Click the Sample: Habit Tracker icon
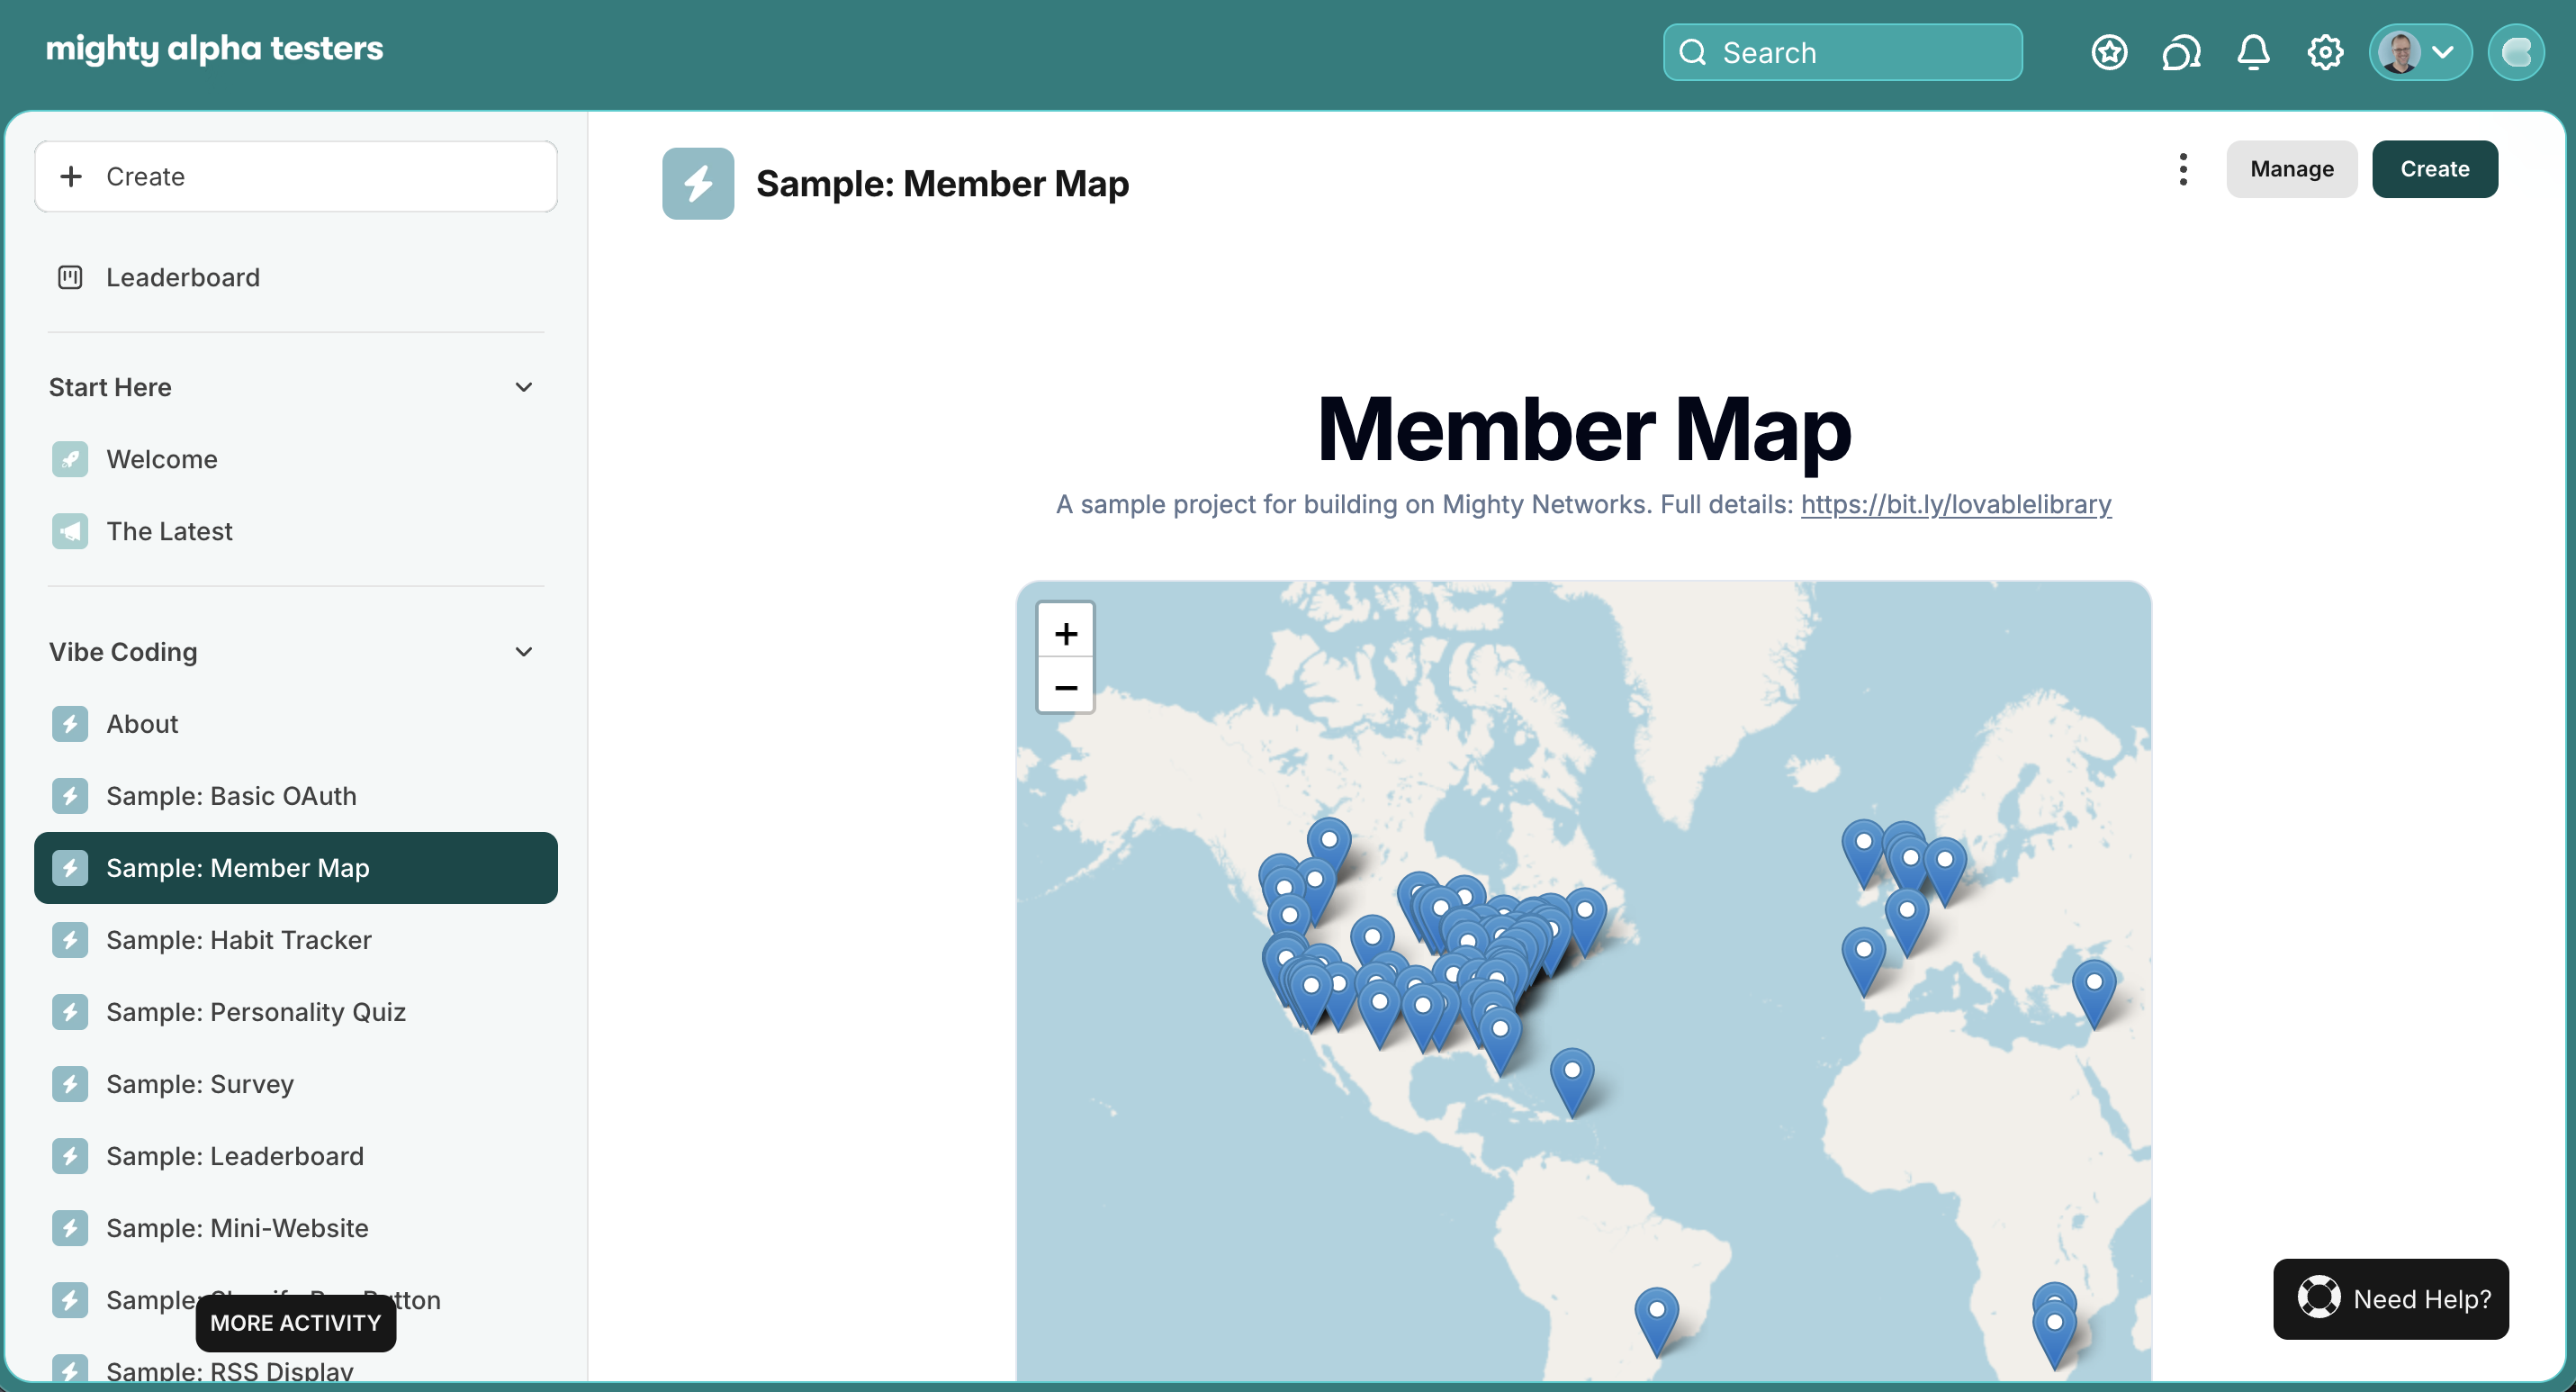This screenshot has height=1392, width=2576. tap(70, 939)
